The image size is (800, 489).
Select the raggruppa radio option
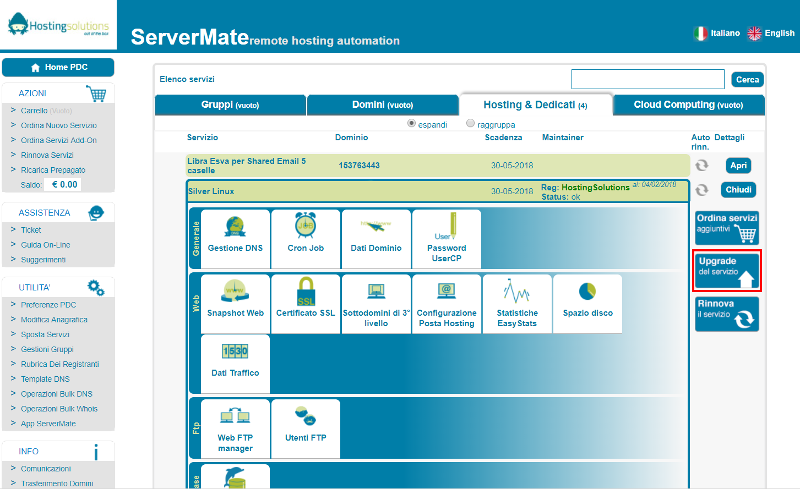pos(470,123)
